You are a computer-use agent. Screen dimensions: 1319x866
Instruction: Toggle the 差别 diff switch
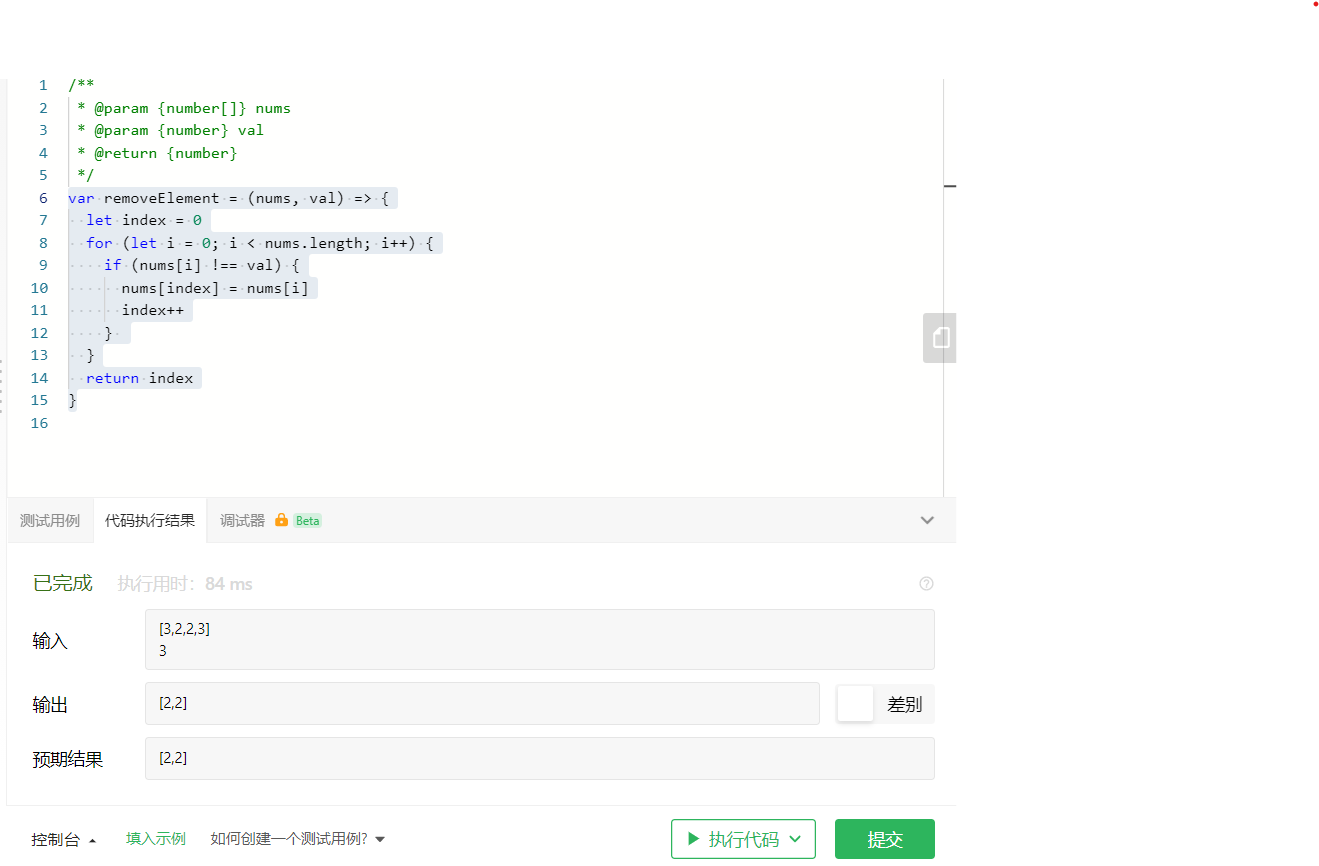(x=856, y=704)
